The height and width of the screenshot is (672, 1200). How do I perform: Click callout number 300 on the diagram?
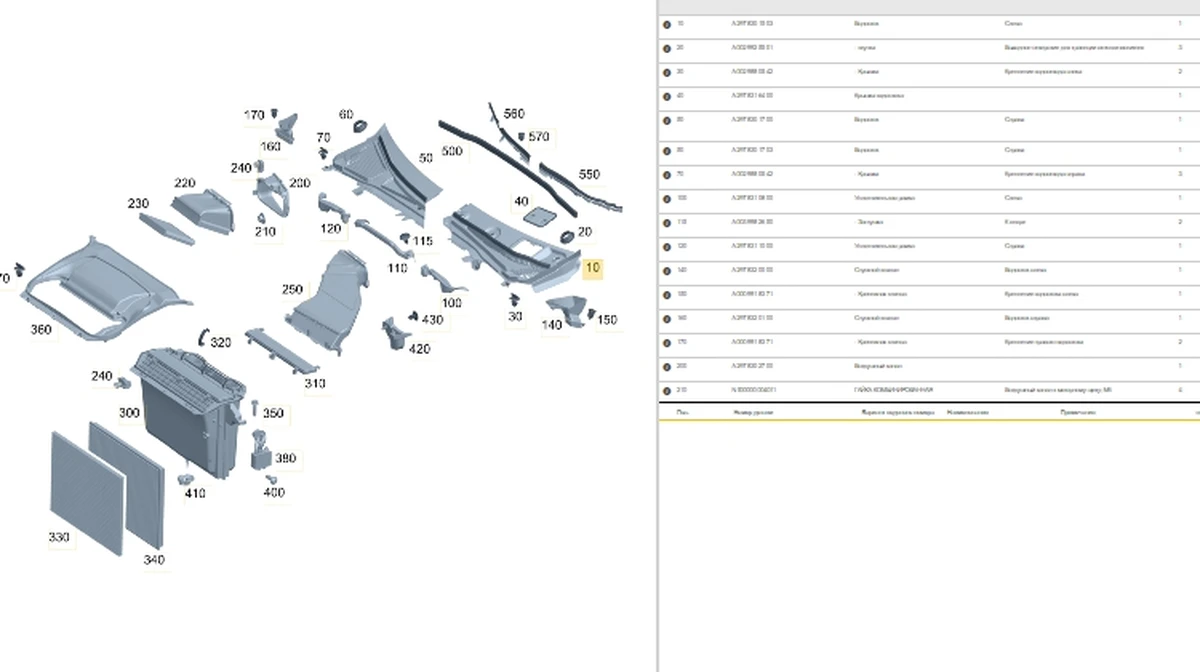tap(129, 413)
